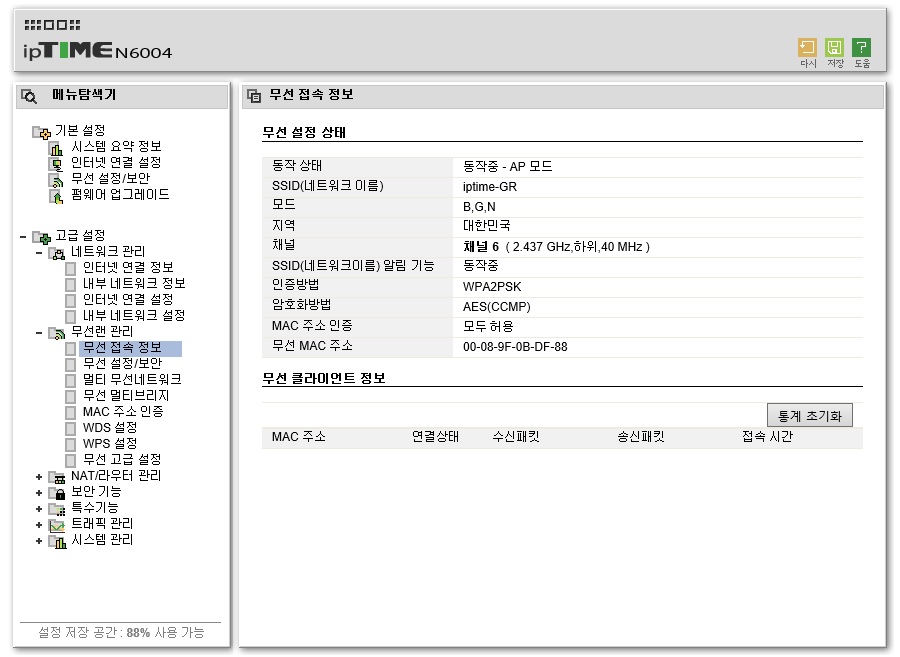The width and height of the screenshot is (900, 657).
Task: Expand the 시스템 관리 plus toggle
Action: click(38, 541)
